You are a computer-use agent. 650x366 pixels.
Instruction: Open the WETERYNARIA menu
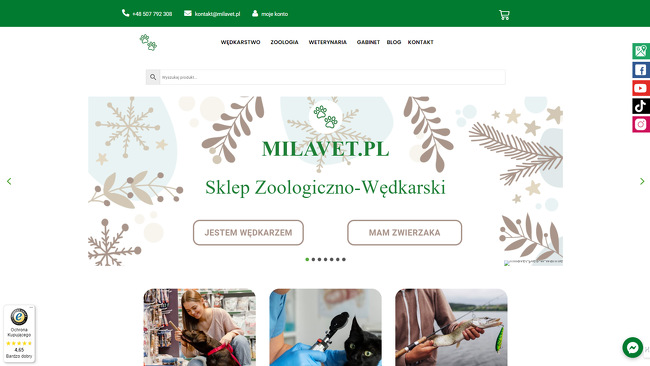click(327, 42)
